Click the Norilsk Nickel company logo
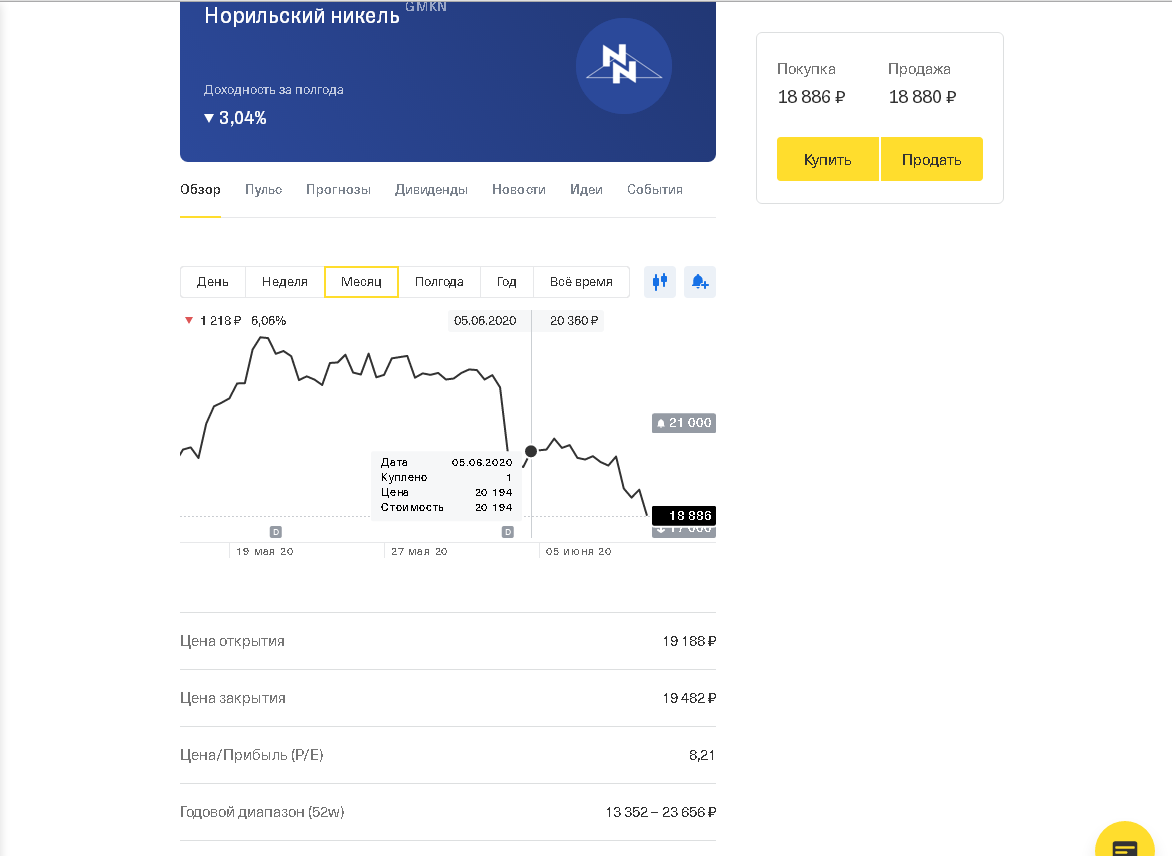Viewport: 1172px width, 856px height. pos(624,66)
